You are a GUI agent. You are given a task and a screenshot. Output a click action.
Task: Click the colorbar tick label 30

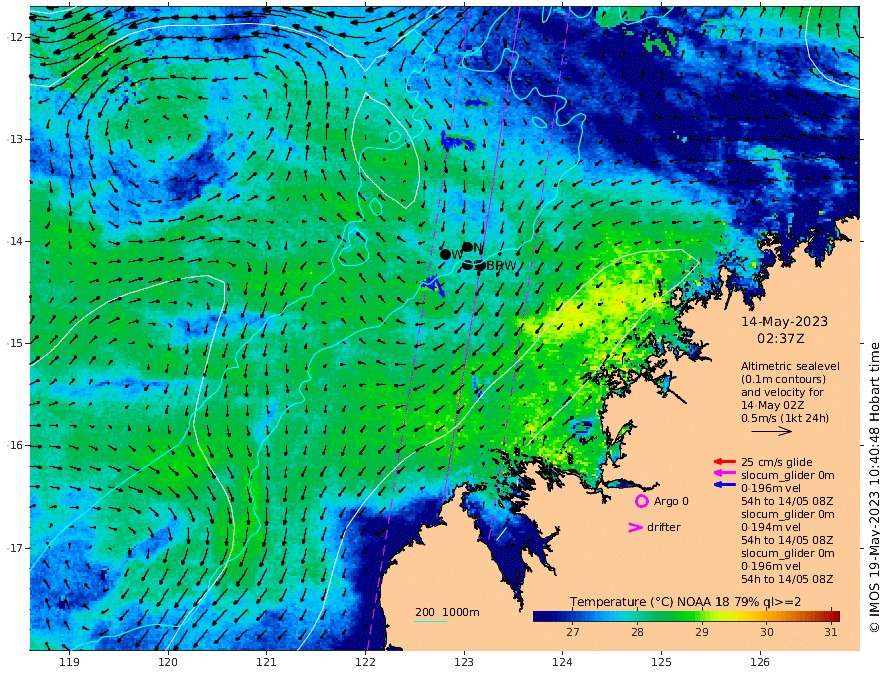pyautogui.click(x=767, y=632)
